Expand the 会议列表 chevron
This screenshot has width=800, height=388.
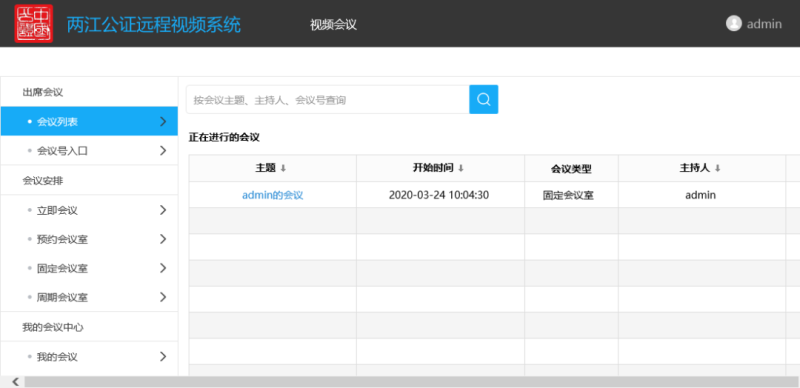(163, 122)
